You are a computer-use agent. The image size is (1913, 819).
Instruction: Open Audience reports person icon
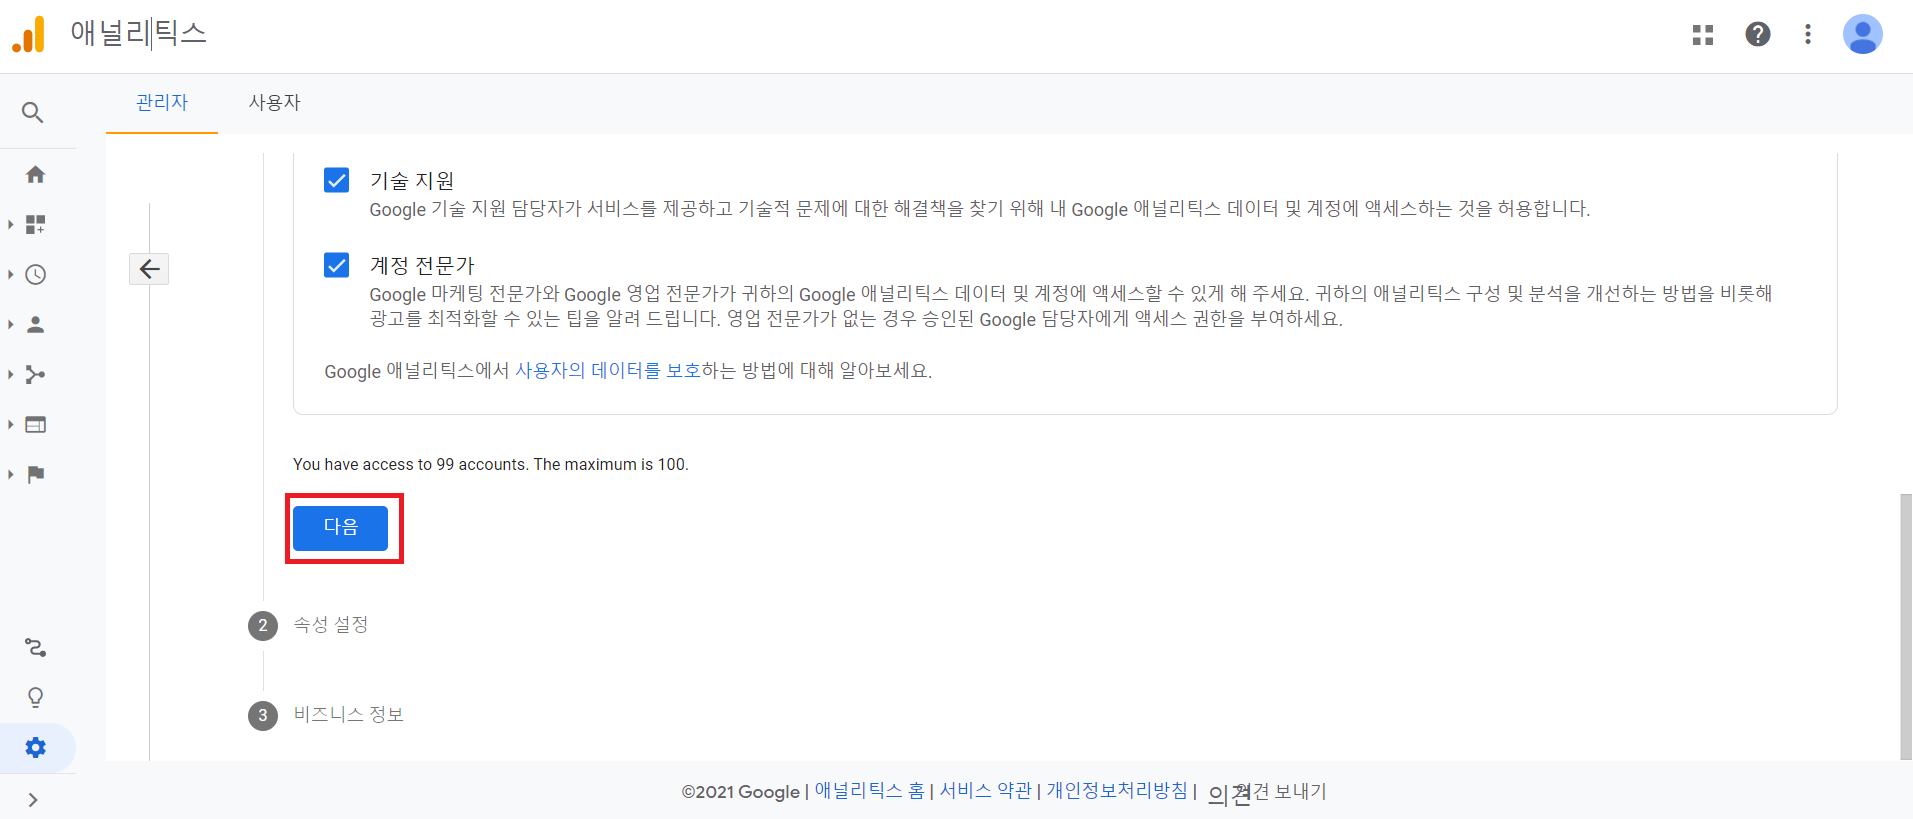[35, 325]
